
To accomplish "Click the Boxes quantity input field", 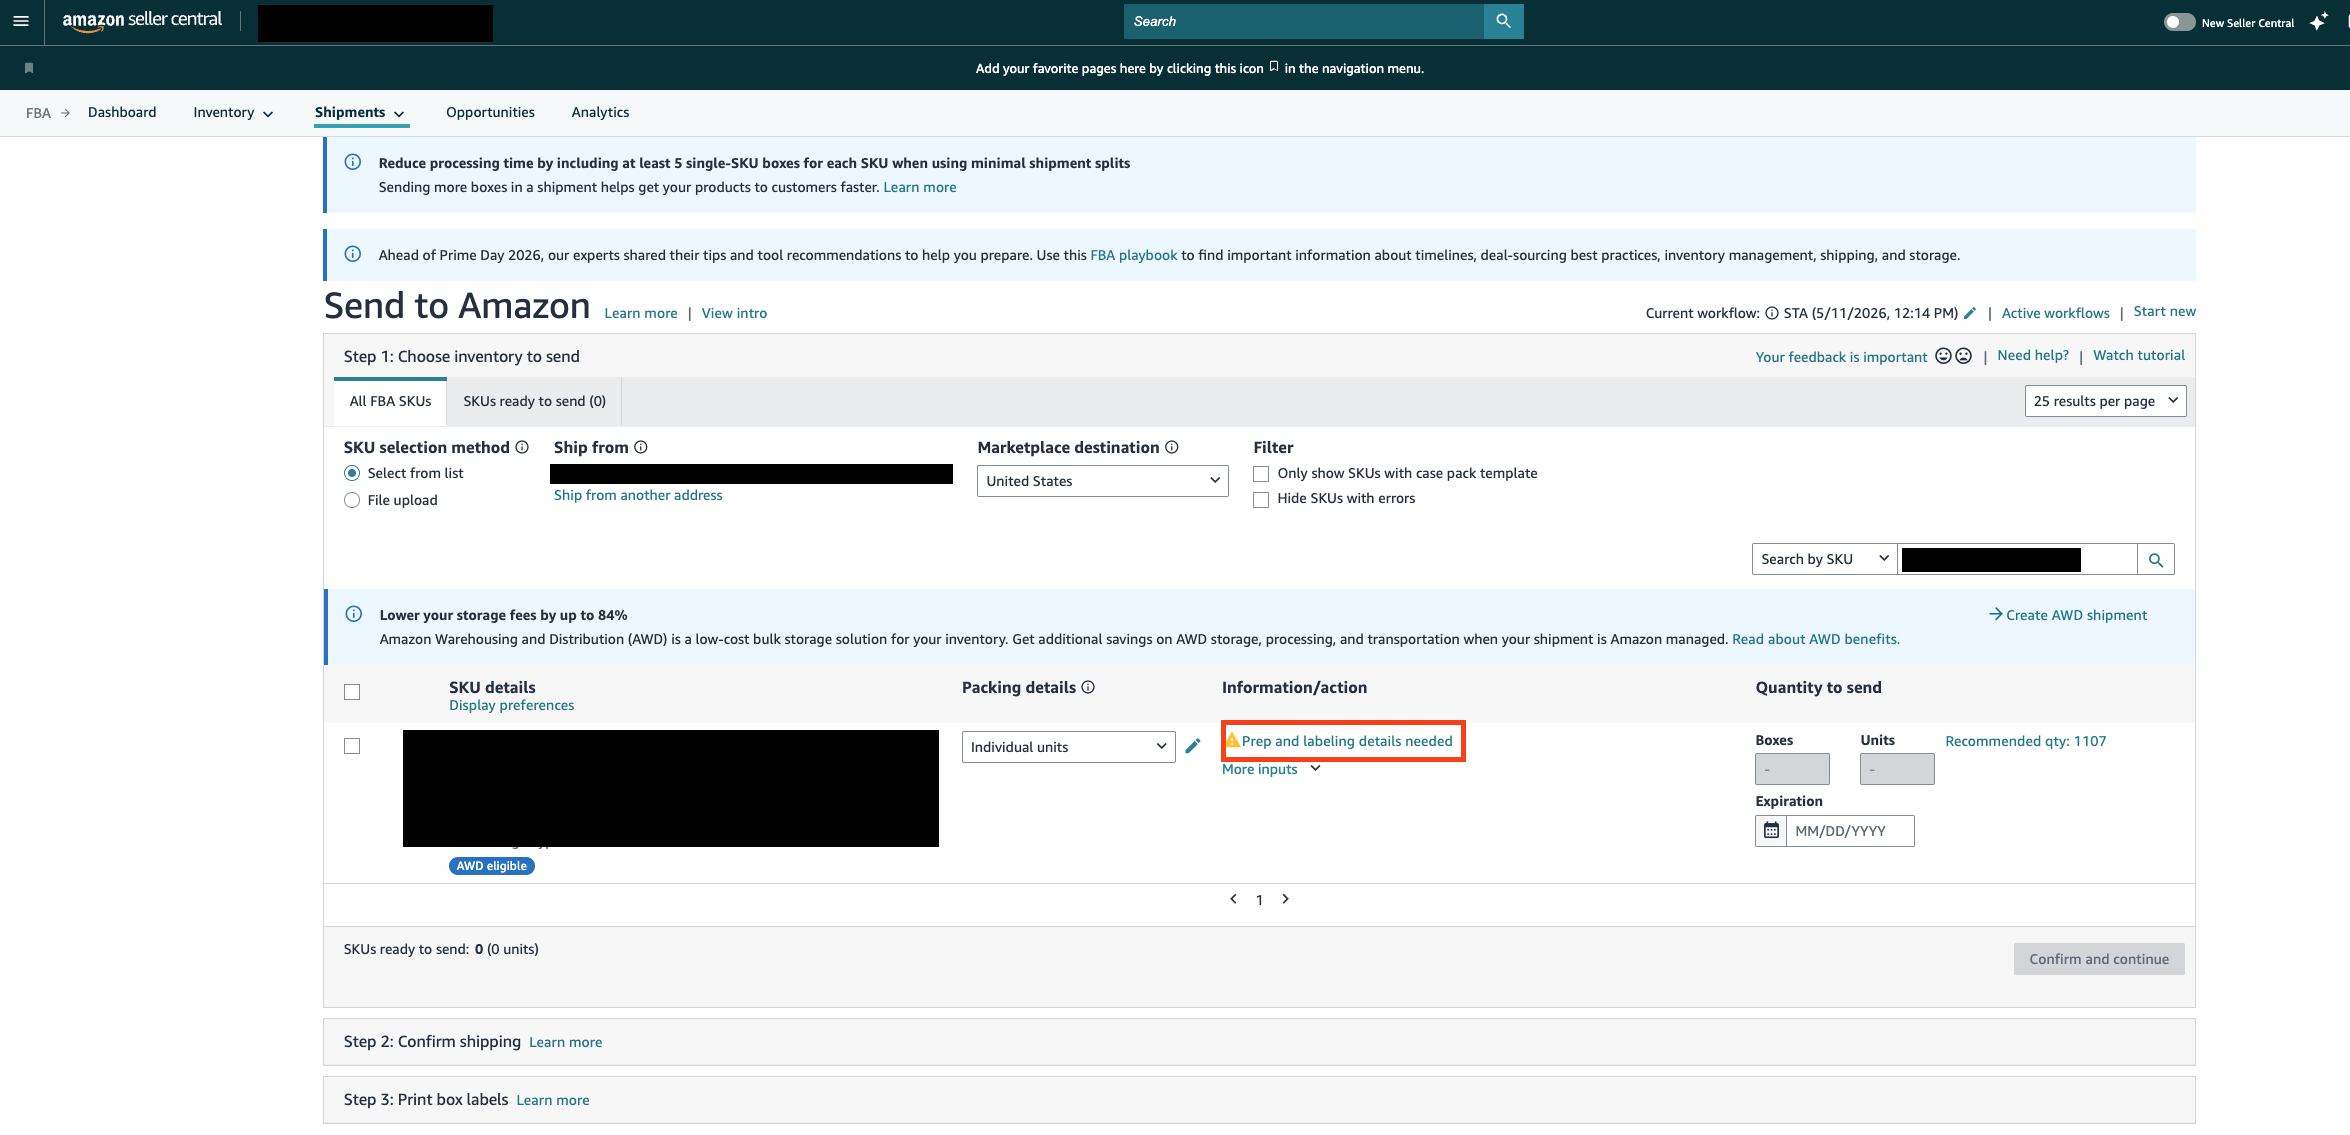I will (1792, 769).
